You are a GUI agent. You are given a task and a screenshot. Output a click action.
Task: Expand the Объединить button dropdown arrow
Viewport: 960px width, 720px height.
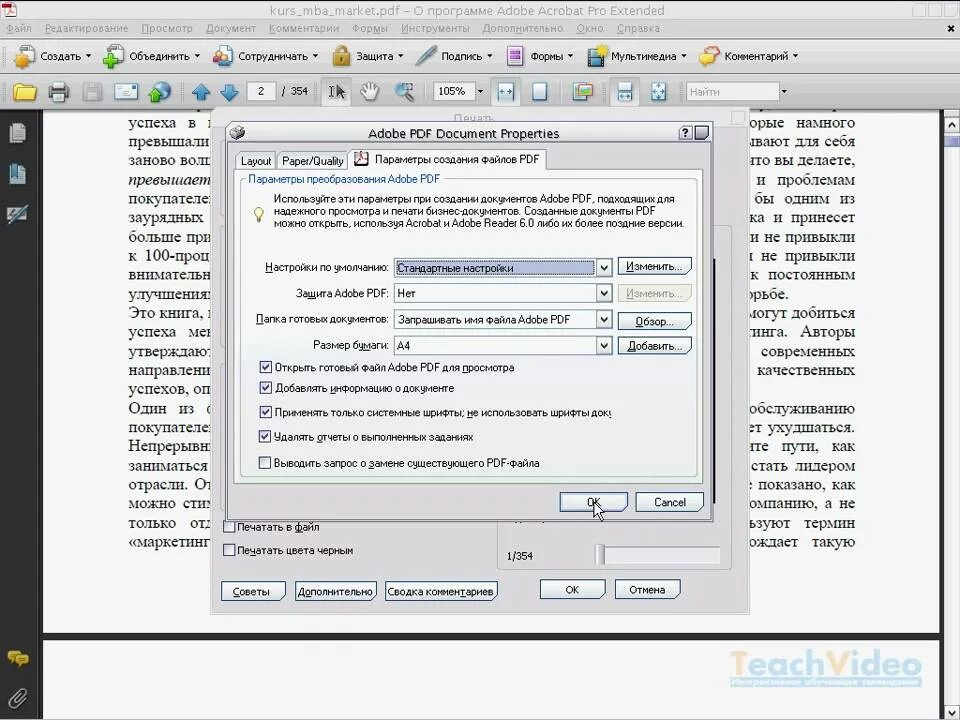pyautogui.click(x=197, y=56)
